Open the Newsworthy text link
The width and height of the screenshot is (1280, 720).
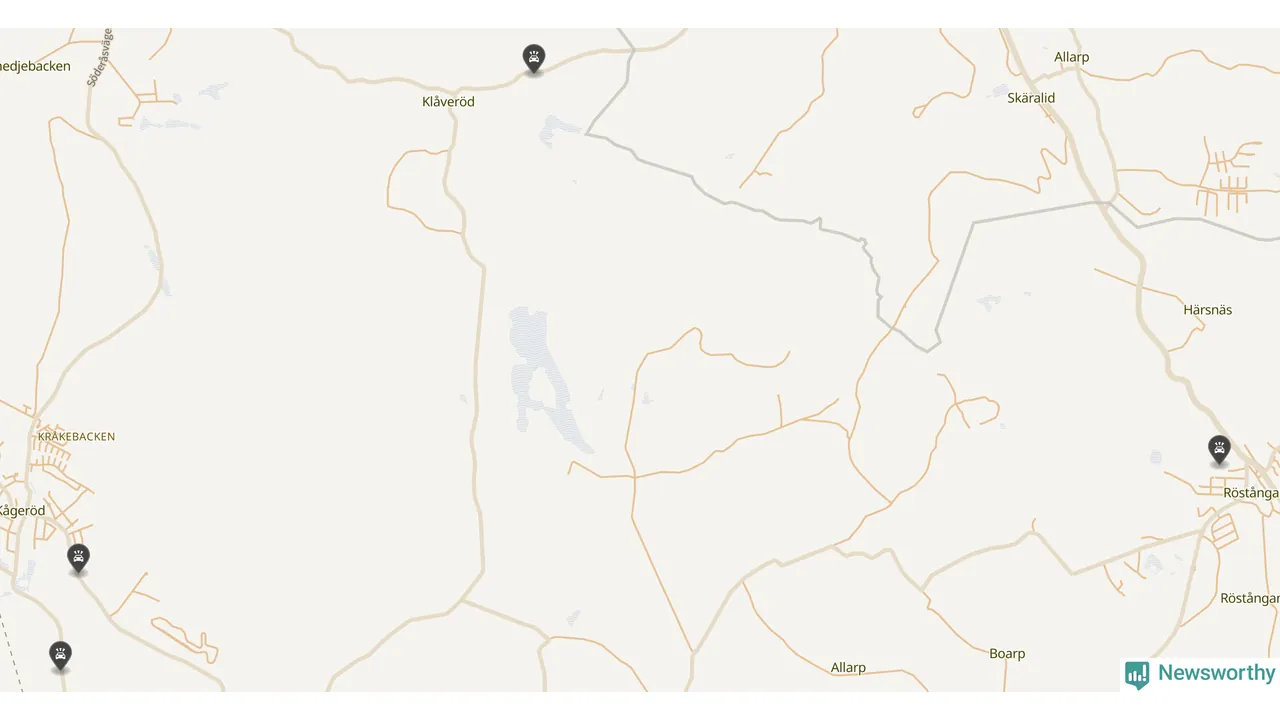(x=1216, y=673)
